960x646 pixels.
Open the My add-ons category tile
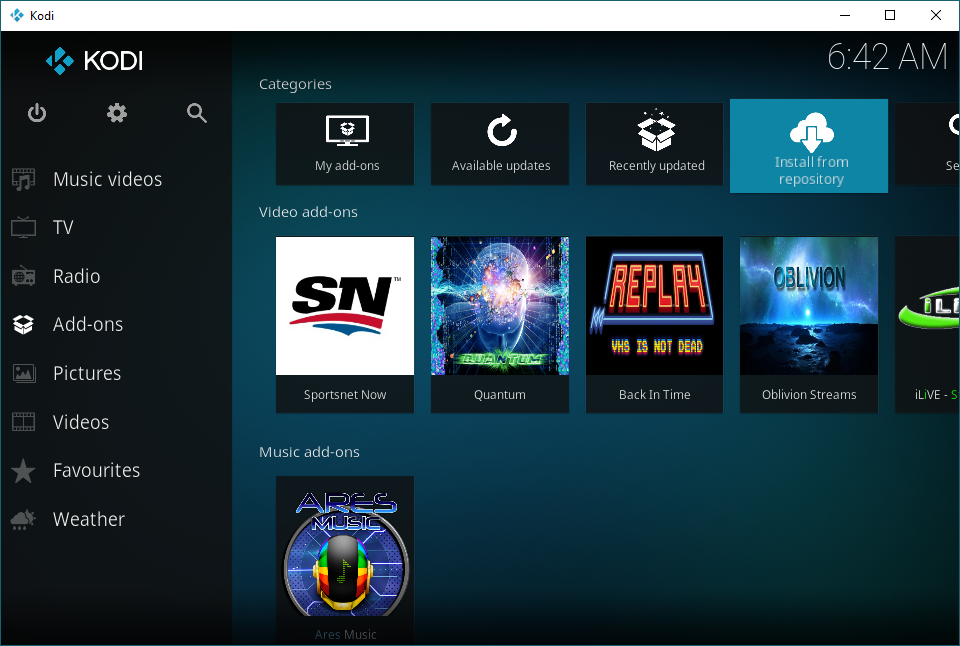click(x=345, y=144)
